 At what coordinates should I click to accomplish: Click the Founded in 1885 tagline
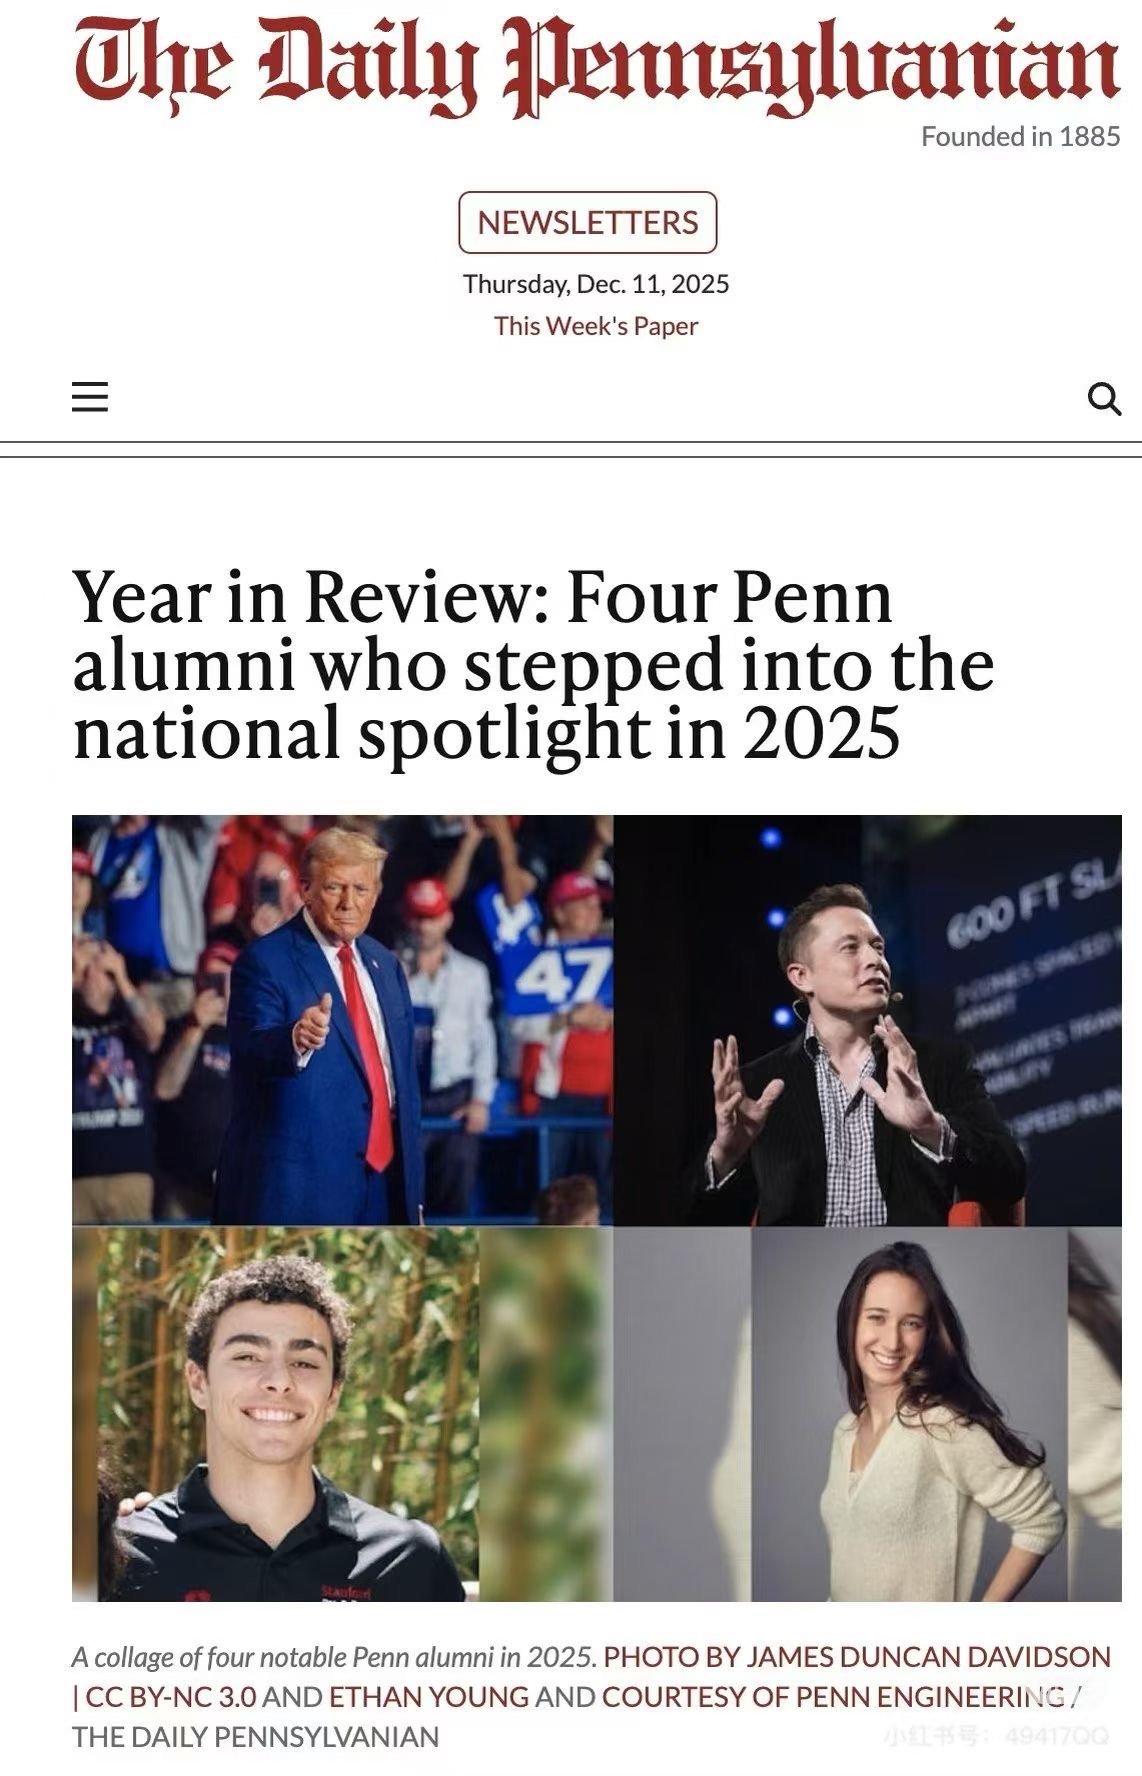pos(1020,136)
